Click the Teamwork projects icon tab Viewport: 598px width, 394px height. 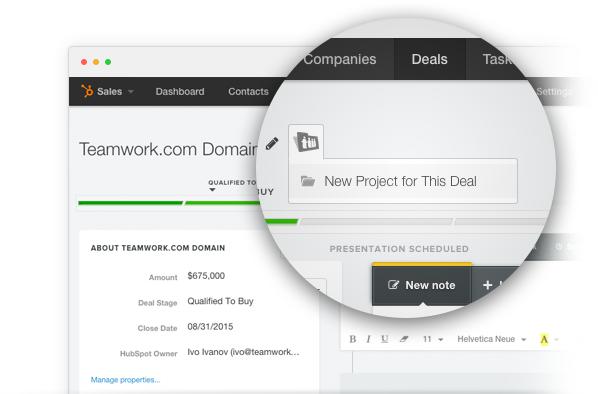coord(306,142)
